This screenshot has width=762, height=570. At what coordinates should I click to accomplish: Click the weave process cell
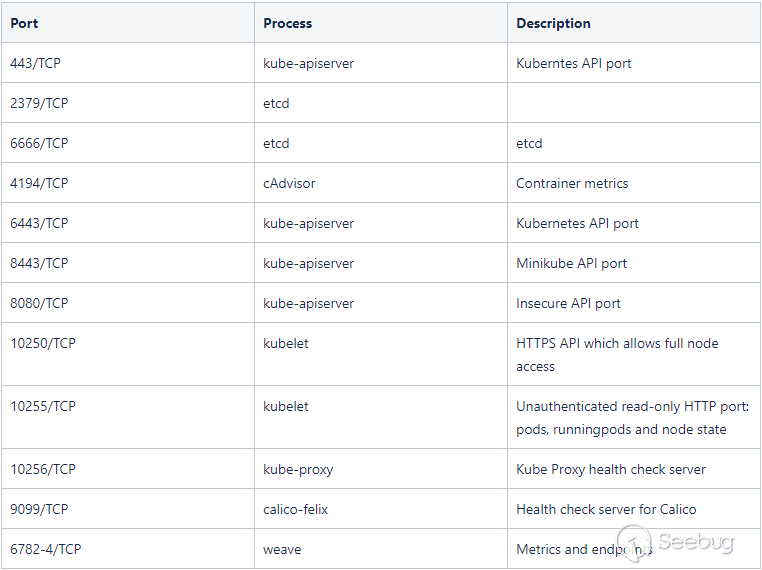coord(282,549)
